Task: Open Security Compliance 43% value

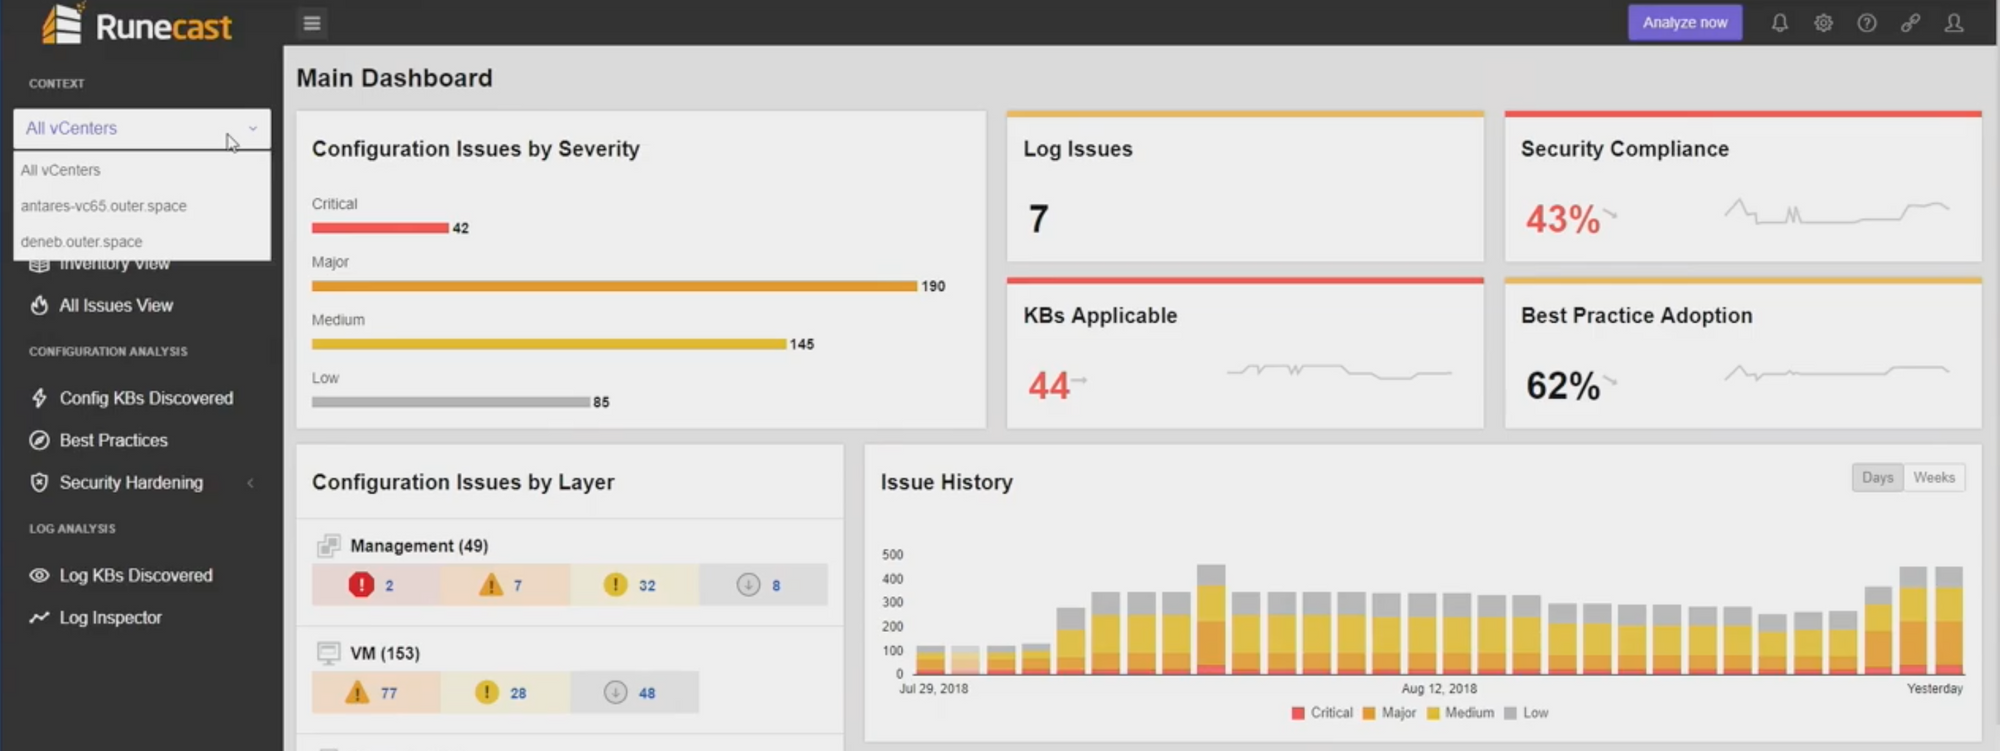Action: pyautogui.click(x=1562, y=218)
